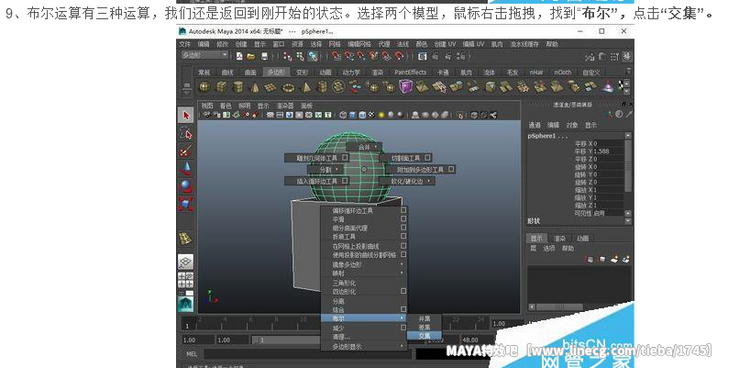This screenshot has height=368, width=750.
Task: Click the 差集 boolean option
Action: pos(424,327)
